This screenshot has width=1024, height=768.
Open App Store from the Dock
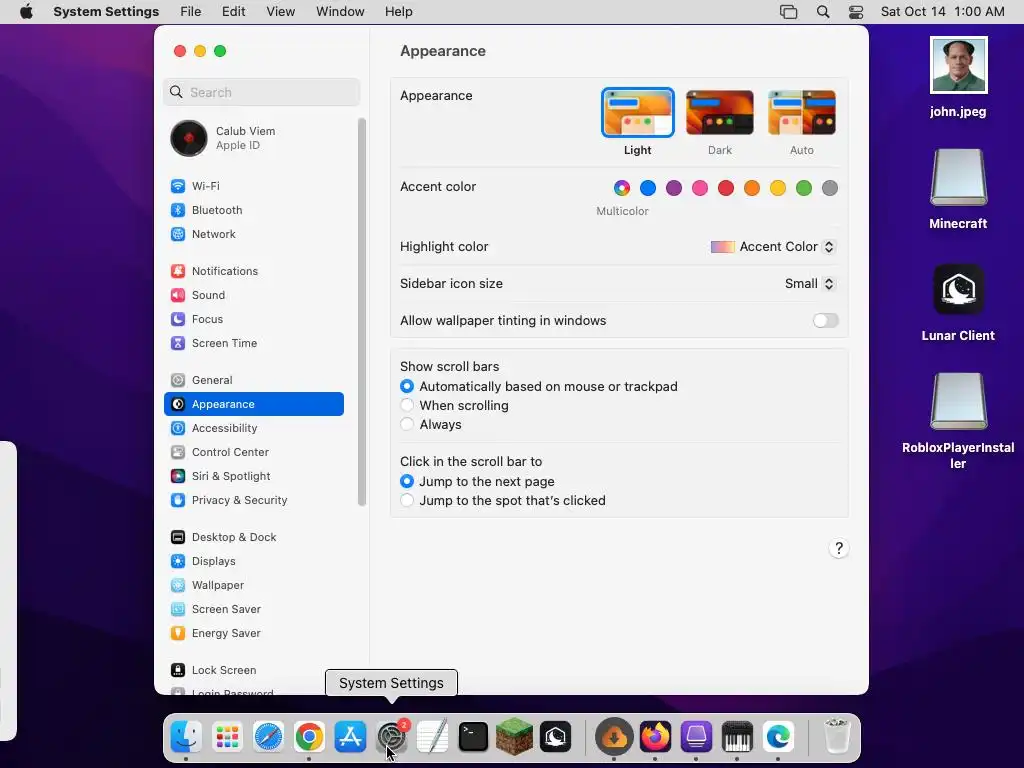[x=351, y=737]
